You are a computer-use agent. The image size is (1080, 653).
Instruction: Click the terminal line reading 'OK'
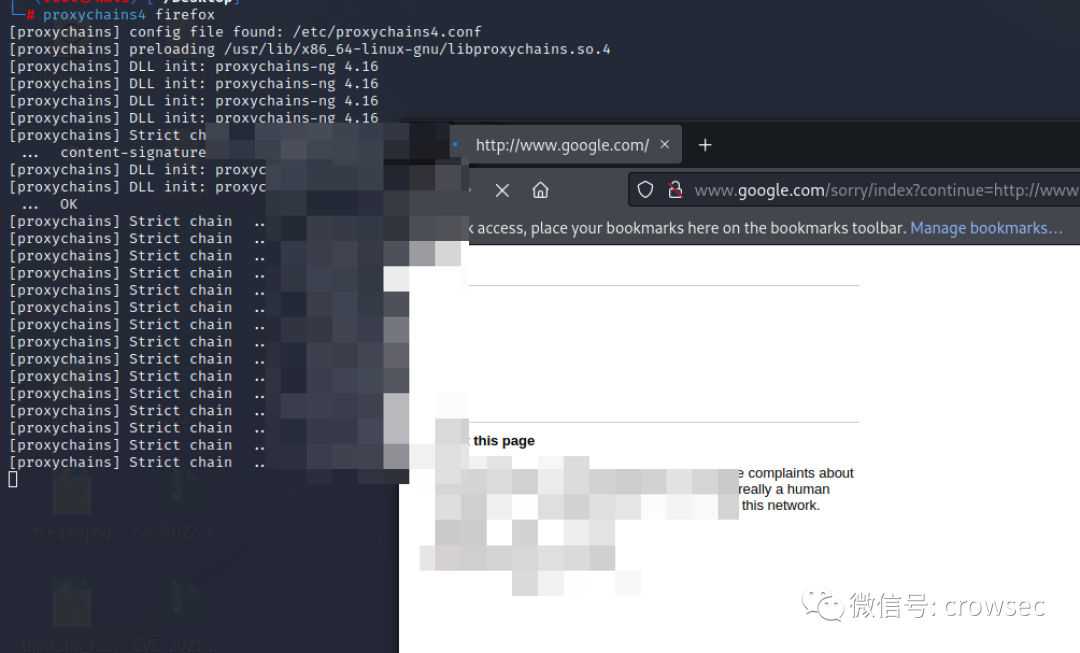(x=68, y=204)
